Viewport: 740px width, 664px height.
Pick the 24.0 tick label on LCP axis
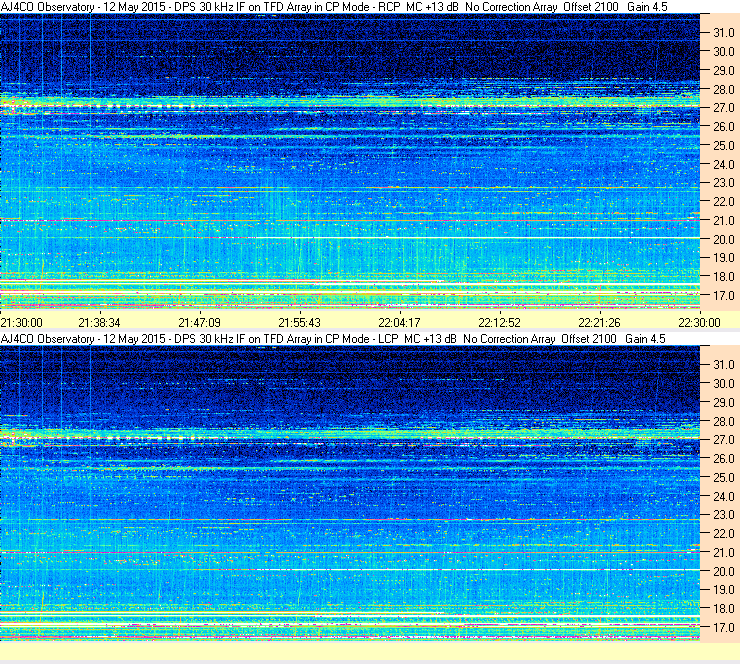click(x=723, y=496)
